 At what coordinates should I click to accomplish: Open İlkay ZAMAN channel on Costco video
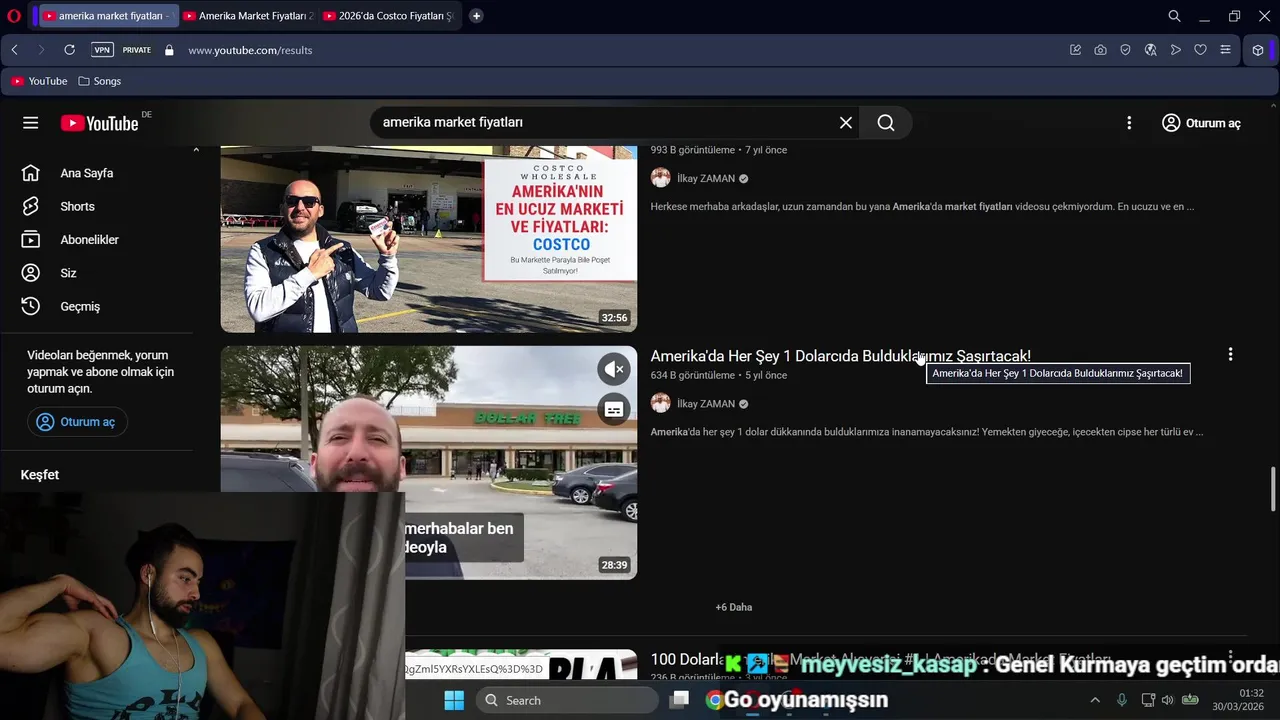[706, 178]
